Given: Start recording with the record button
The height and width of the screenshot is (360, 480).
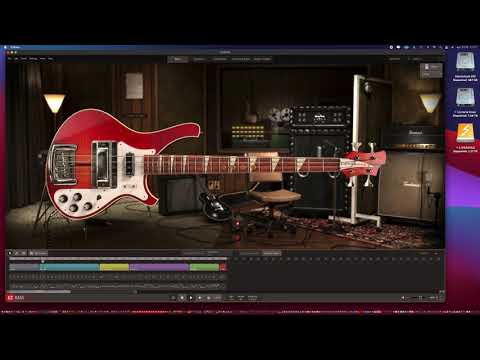Looking at the screenshot, I should 200,298.
